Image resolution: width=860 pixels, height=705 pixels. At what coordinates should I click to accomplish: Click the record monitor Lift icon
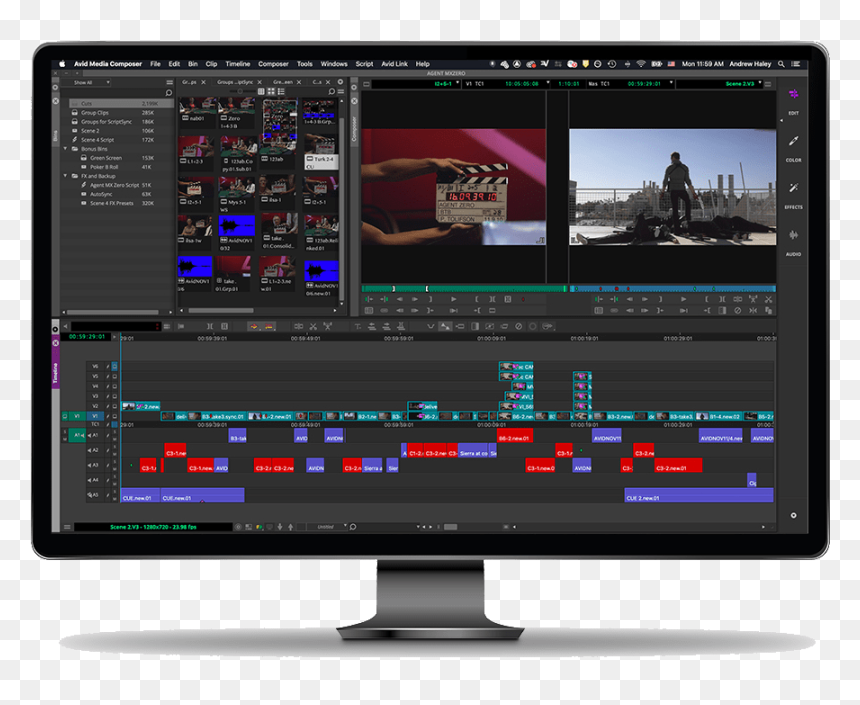pyautogui.click(x=754, y=300)
